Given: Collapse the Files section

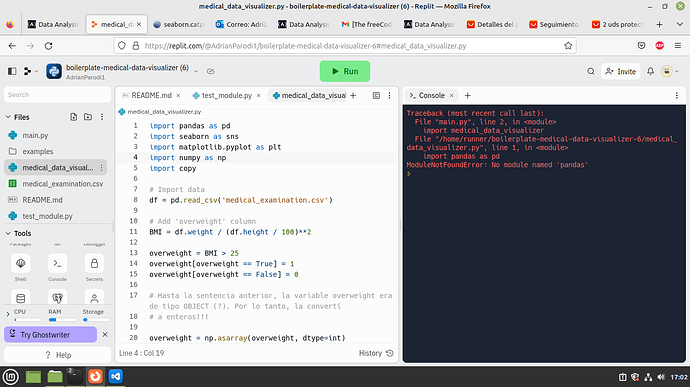Looking at the screenshot, I should click(8, 117).
